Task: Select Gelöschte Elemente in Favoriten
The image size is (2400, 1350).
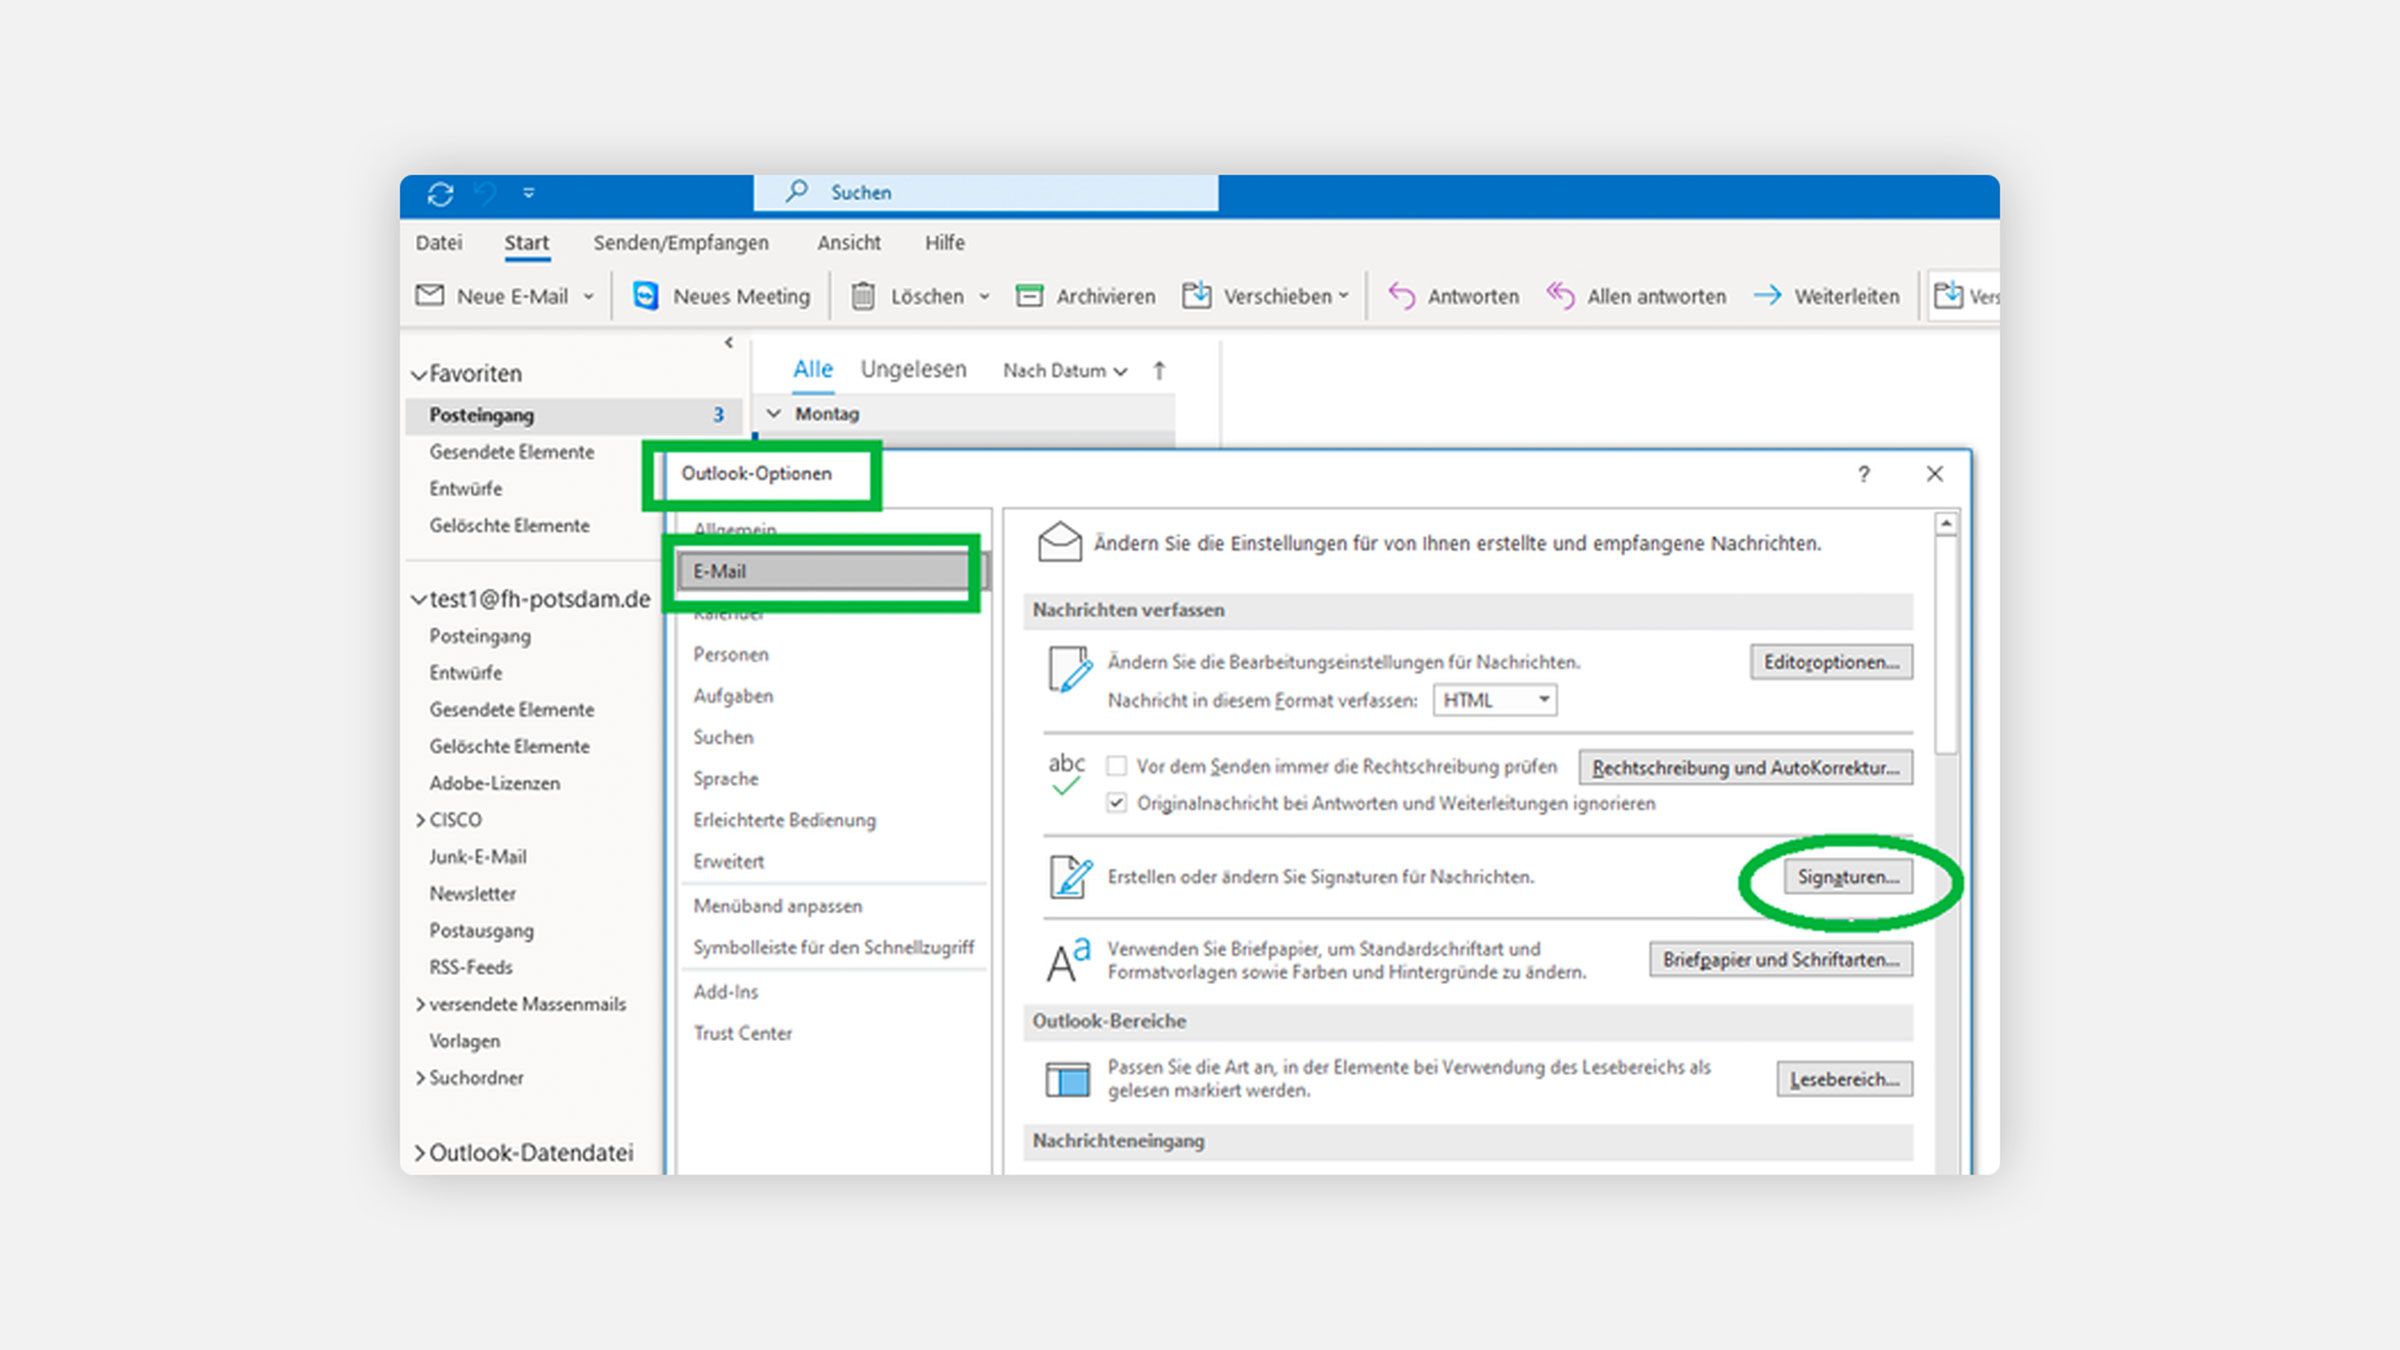Action: [509, 525]
